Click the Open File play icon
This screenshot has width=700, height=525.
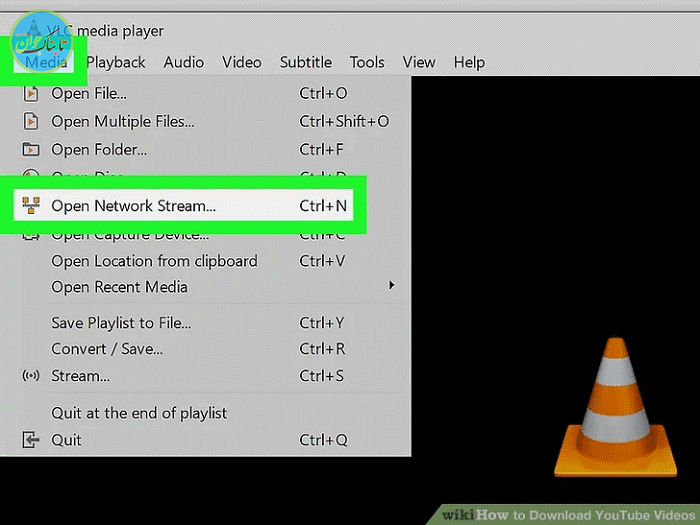(31, 94)
